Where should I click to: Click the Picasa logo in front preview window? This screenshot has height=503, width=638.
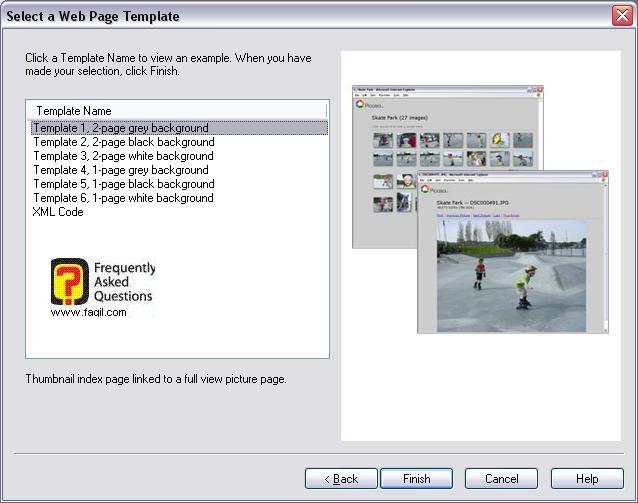click(426, 189)
